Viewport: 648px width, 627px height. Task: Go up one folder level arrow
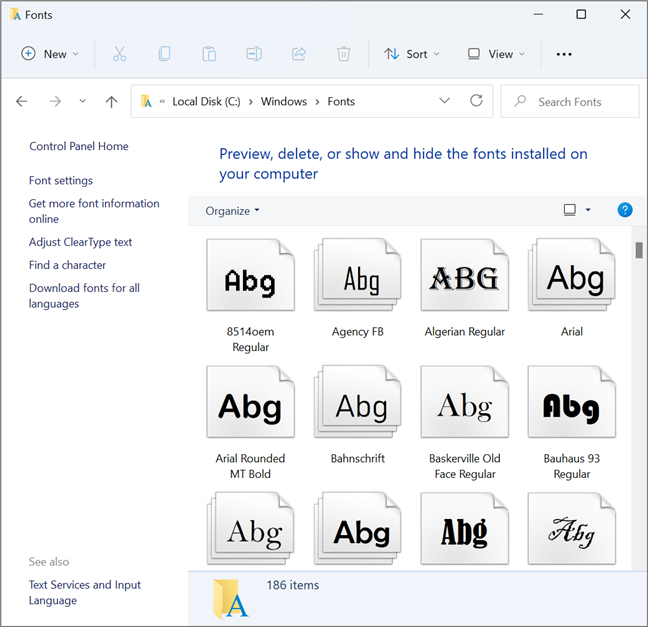(111, 101)
